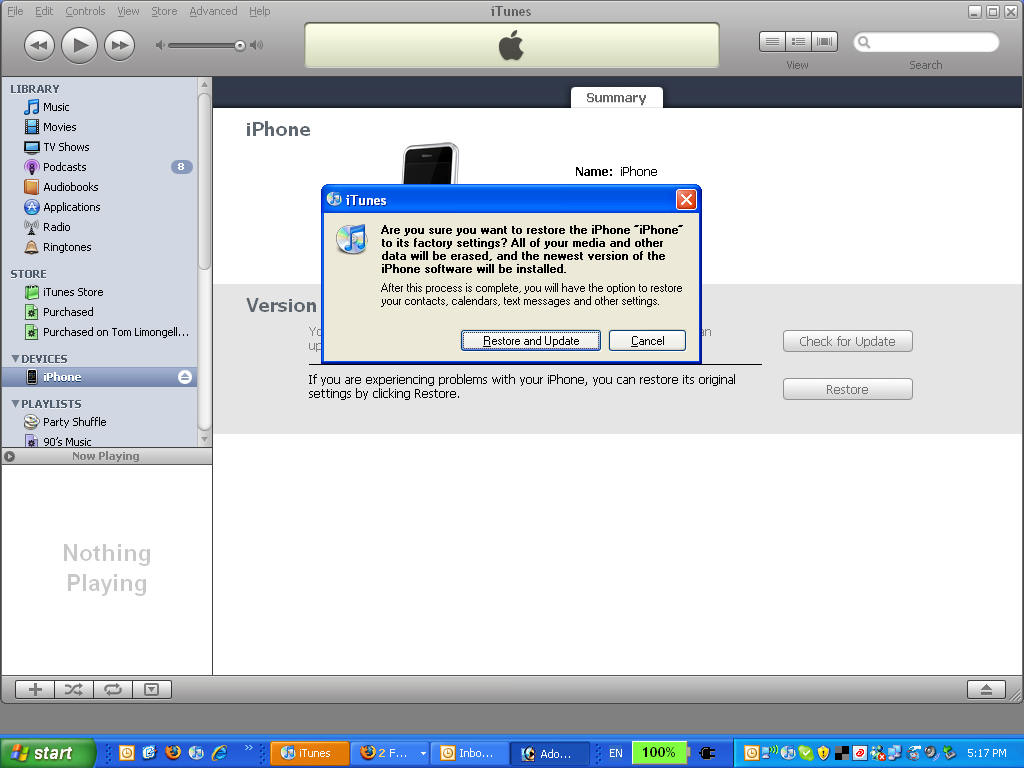The width and height of the screenshot is (1024, 768).
Task: Cancel the restore dialog
Action: pyautogui.click(x=647, y=340)
